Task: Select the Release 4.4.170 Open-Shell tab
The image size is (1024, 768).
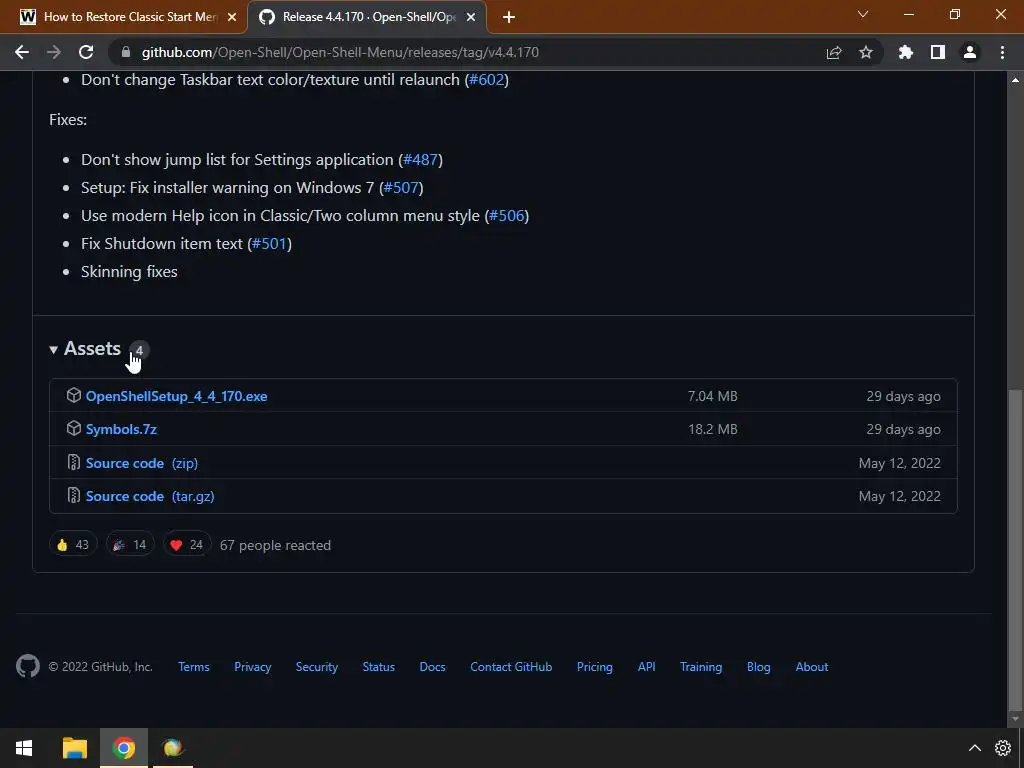Action: [x=366, y=17]
